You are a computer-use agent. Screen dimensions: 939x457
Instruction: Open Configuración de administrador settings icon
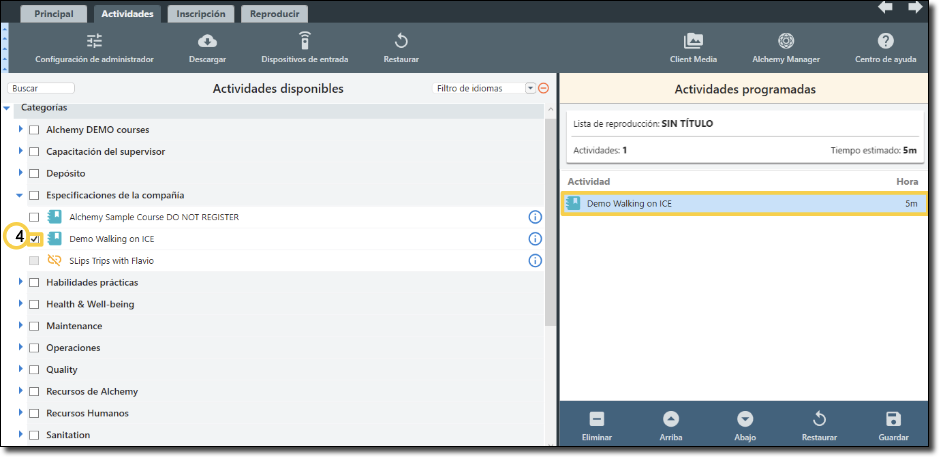pyautogui.click(x=94, y=41)
